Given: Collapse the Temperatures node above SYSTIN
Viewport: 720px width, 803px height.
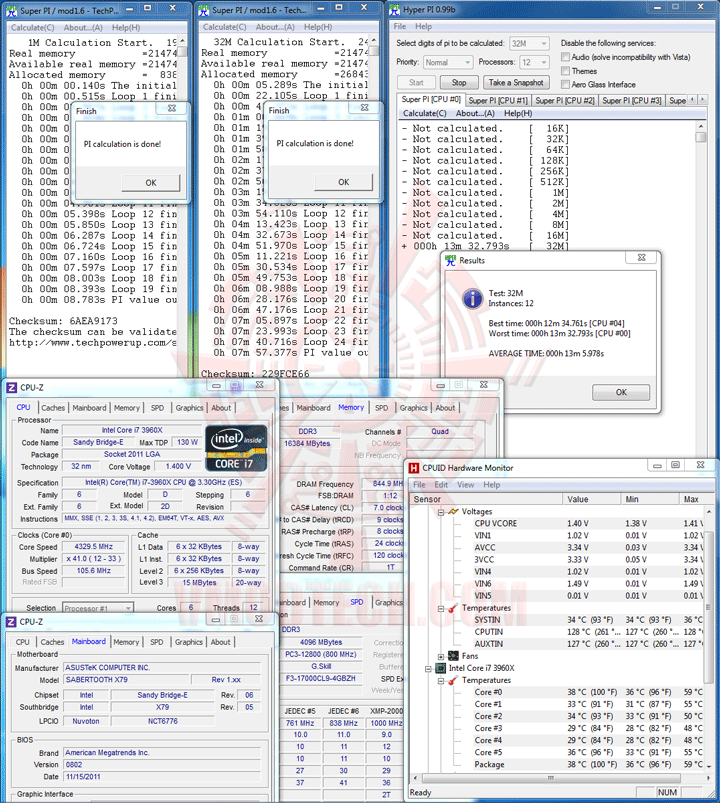Looking at the screenshot, I should (x=441, y=608).
